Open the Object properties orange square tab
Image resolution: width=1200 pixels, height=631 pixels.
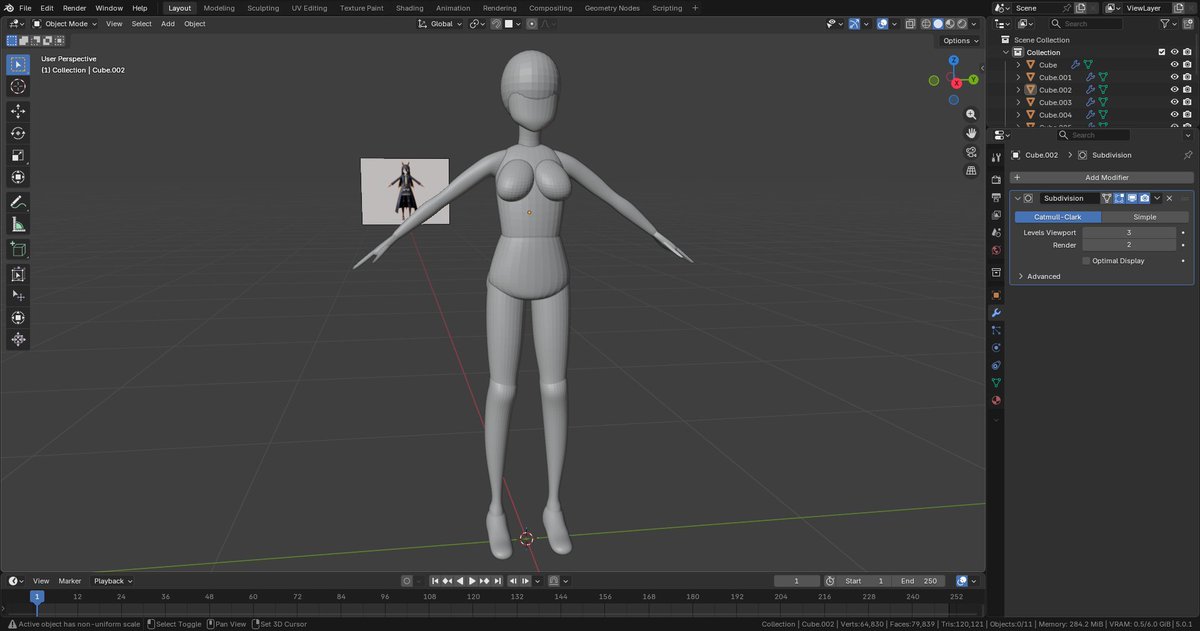[996, 295]
